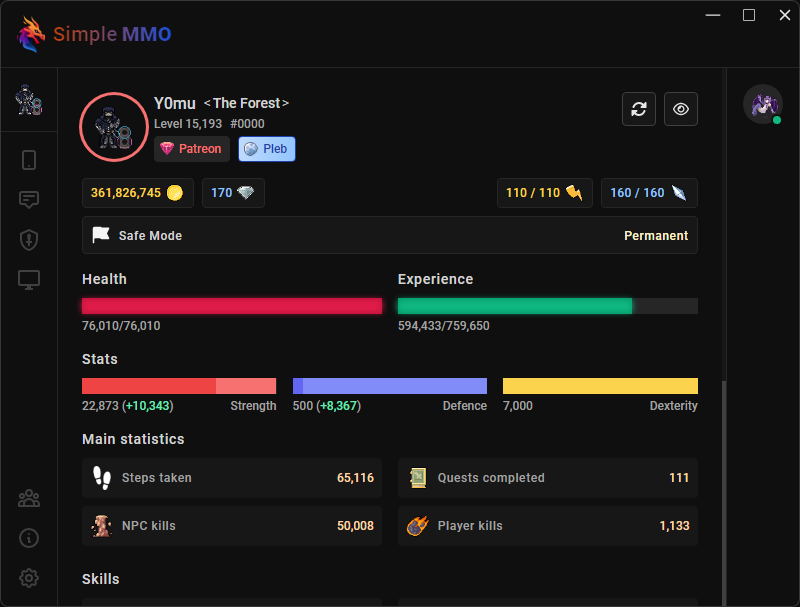Expand the gold coins balance display
The width and height of the screenshot is (800, 607).
pos(137,192)
